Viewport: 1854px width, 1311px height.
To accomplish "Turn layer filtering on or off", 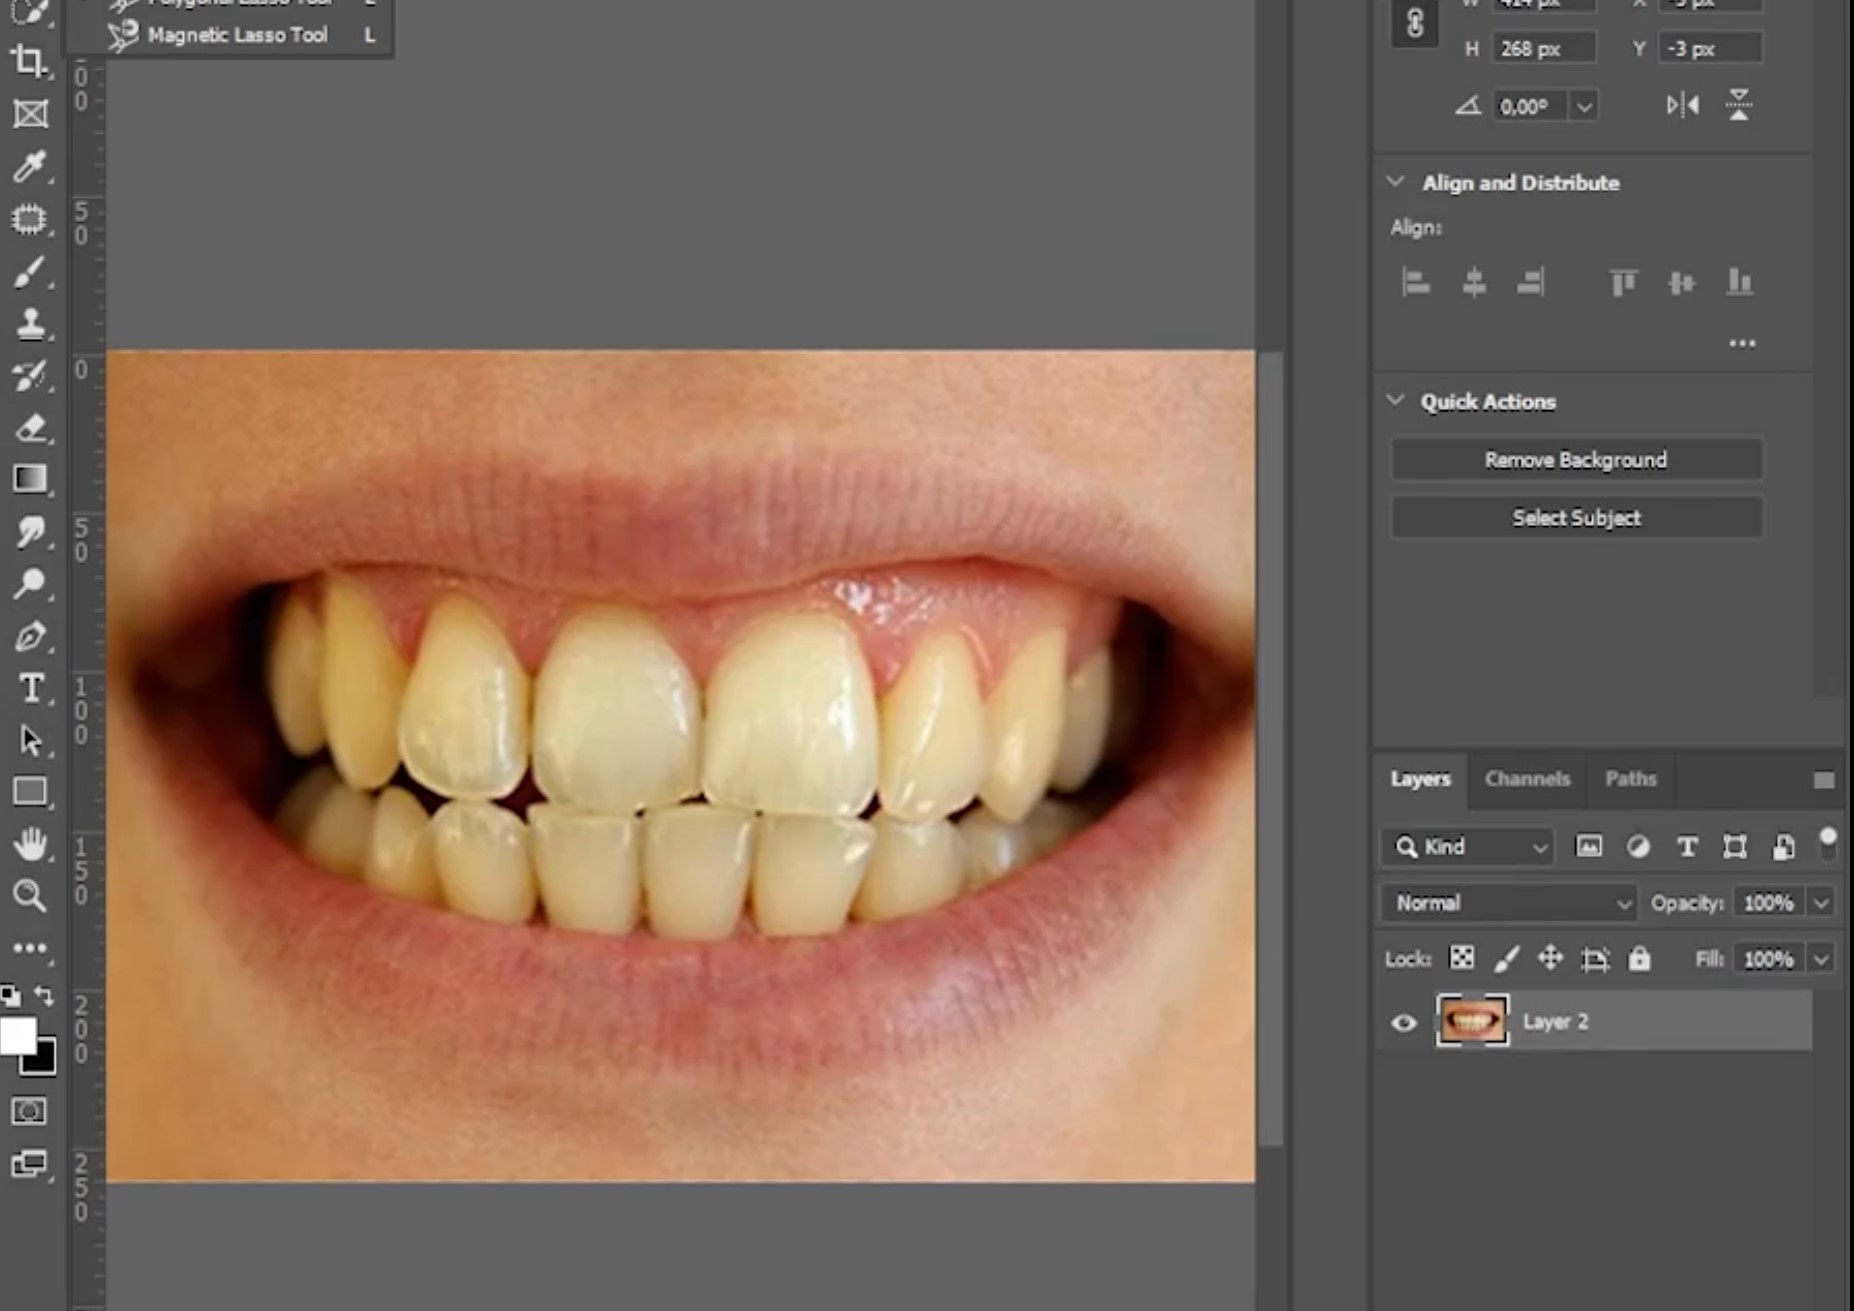I will [x=1828, y=843].
